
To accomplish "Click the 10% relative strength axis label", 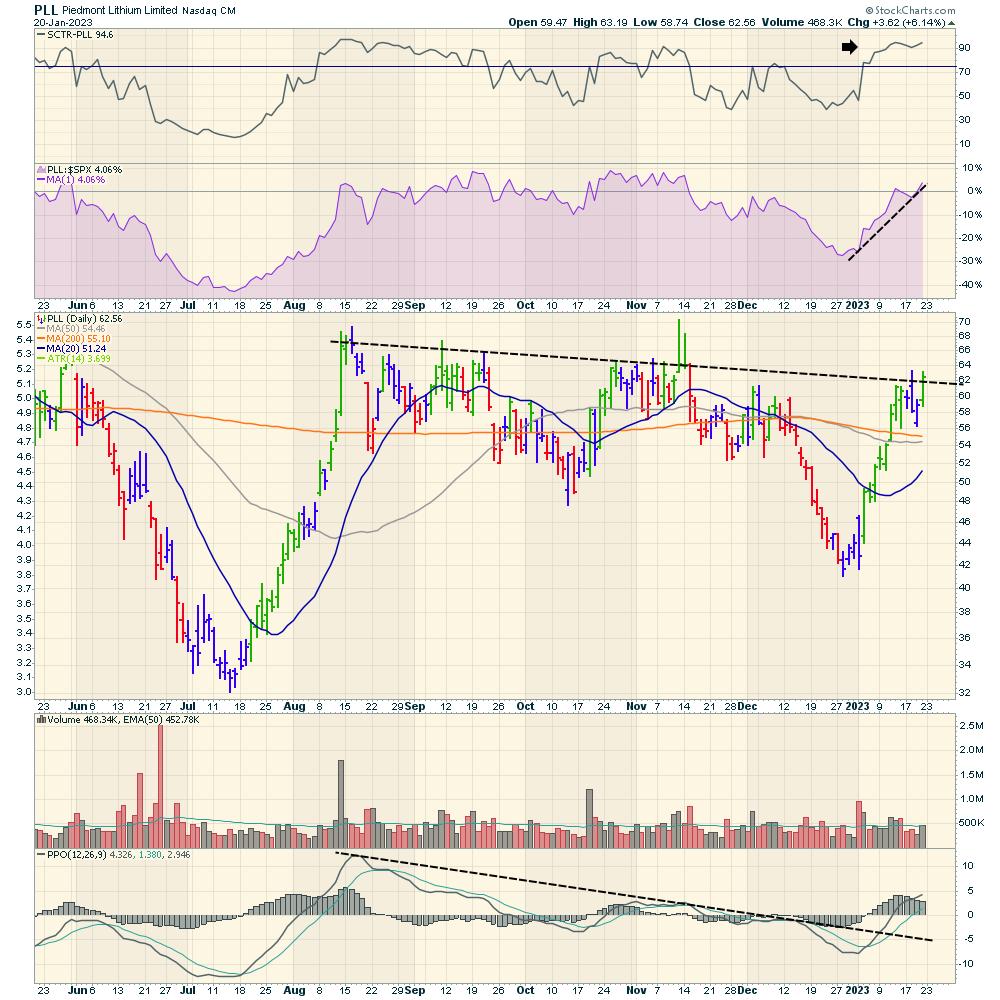I will click(x=973, y=168).
